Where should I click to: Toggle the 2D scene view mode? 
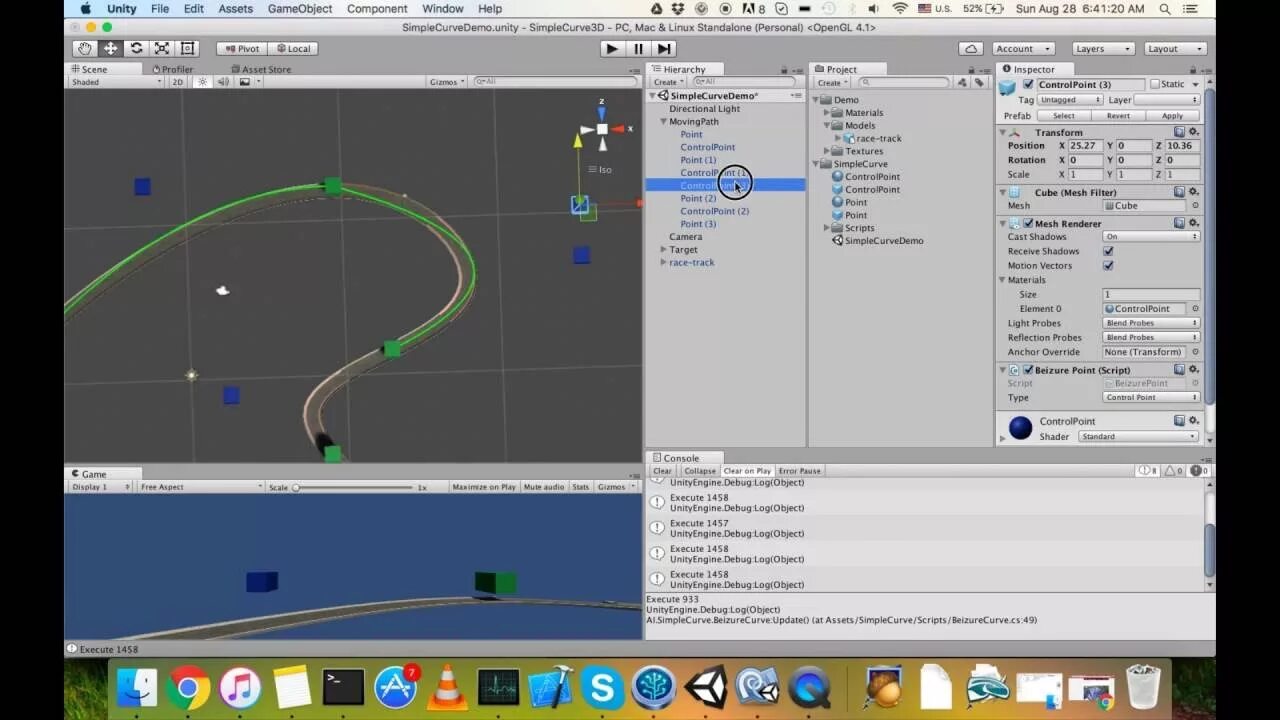point(178,82)
